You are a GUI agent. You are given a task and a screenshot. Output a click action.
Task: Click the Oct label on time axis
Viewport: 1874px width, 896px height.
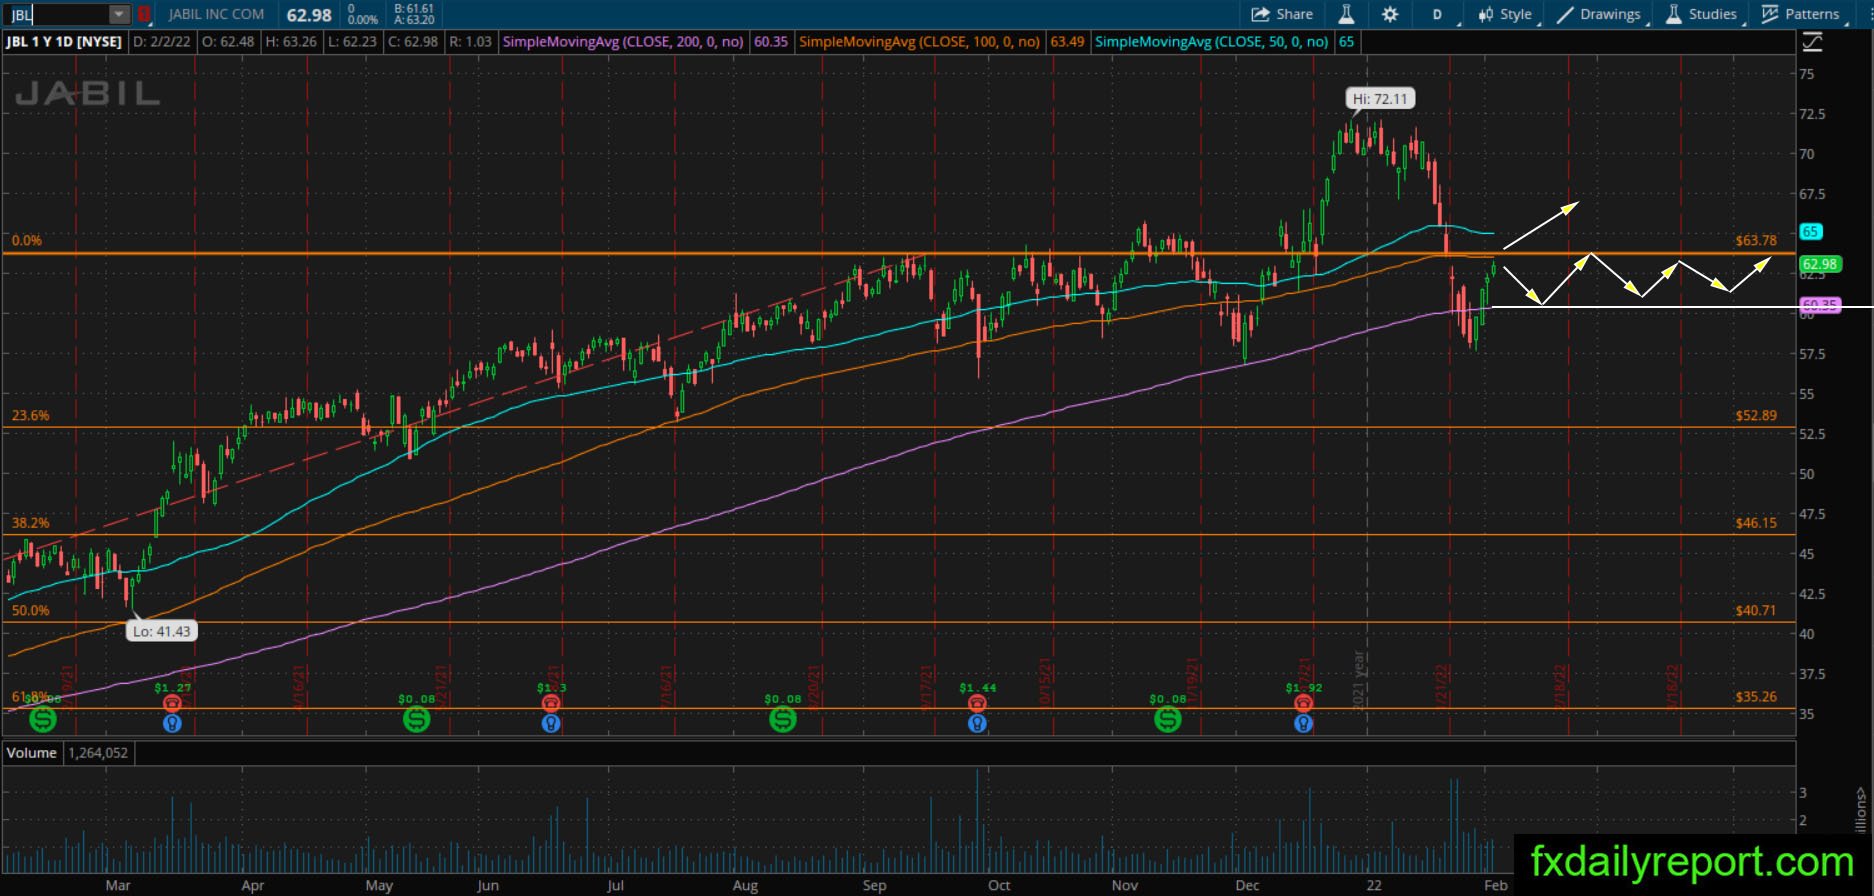point(999,885)
